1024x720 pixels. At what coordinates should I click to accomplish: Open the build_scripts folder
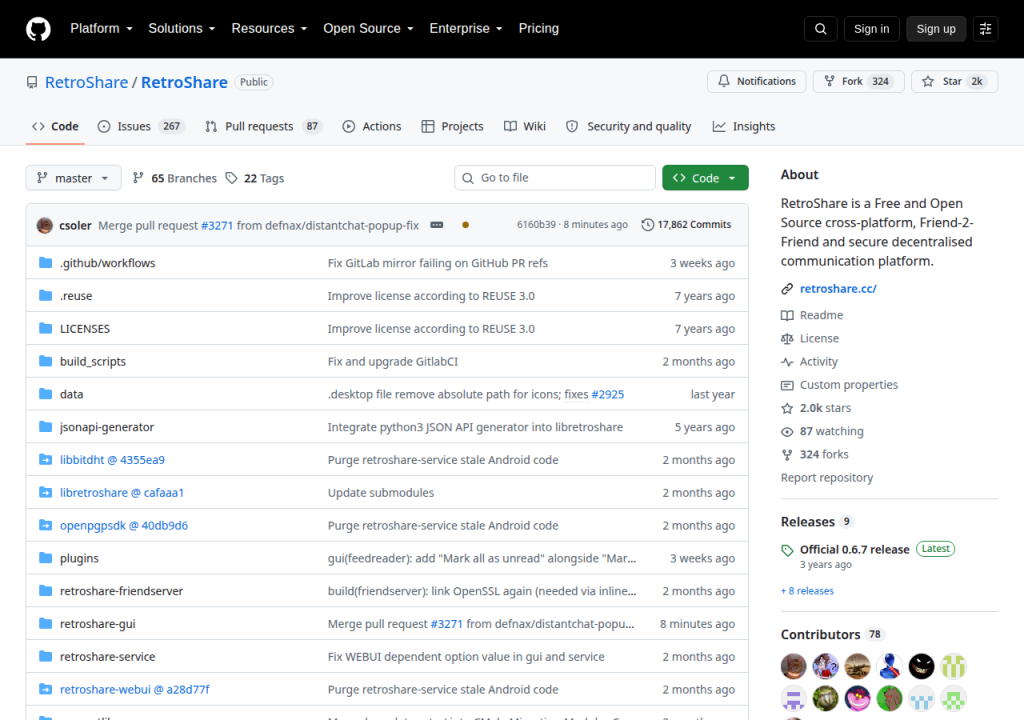tap(93, 361)
